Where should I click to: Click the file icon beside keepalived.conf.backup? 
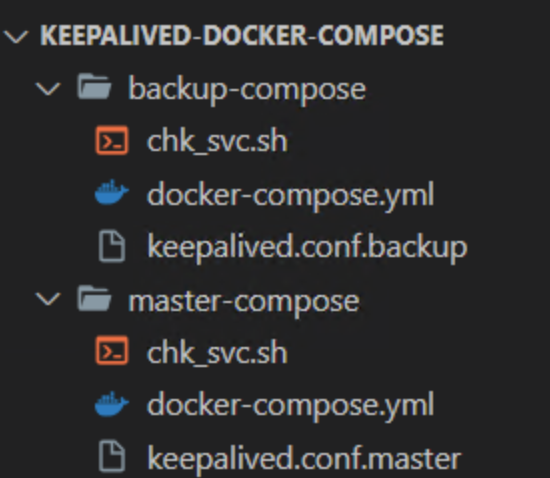(112, 247)
